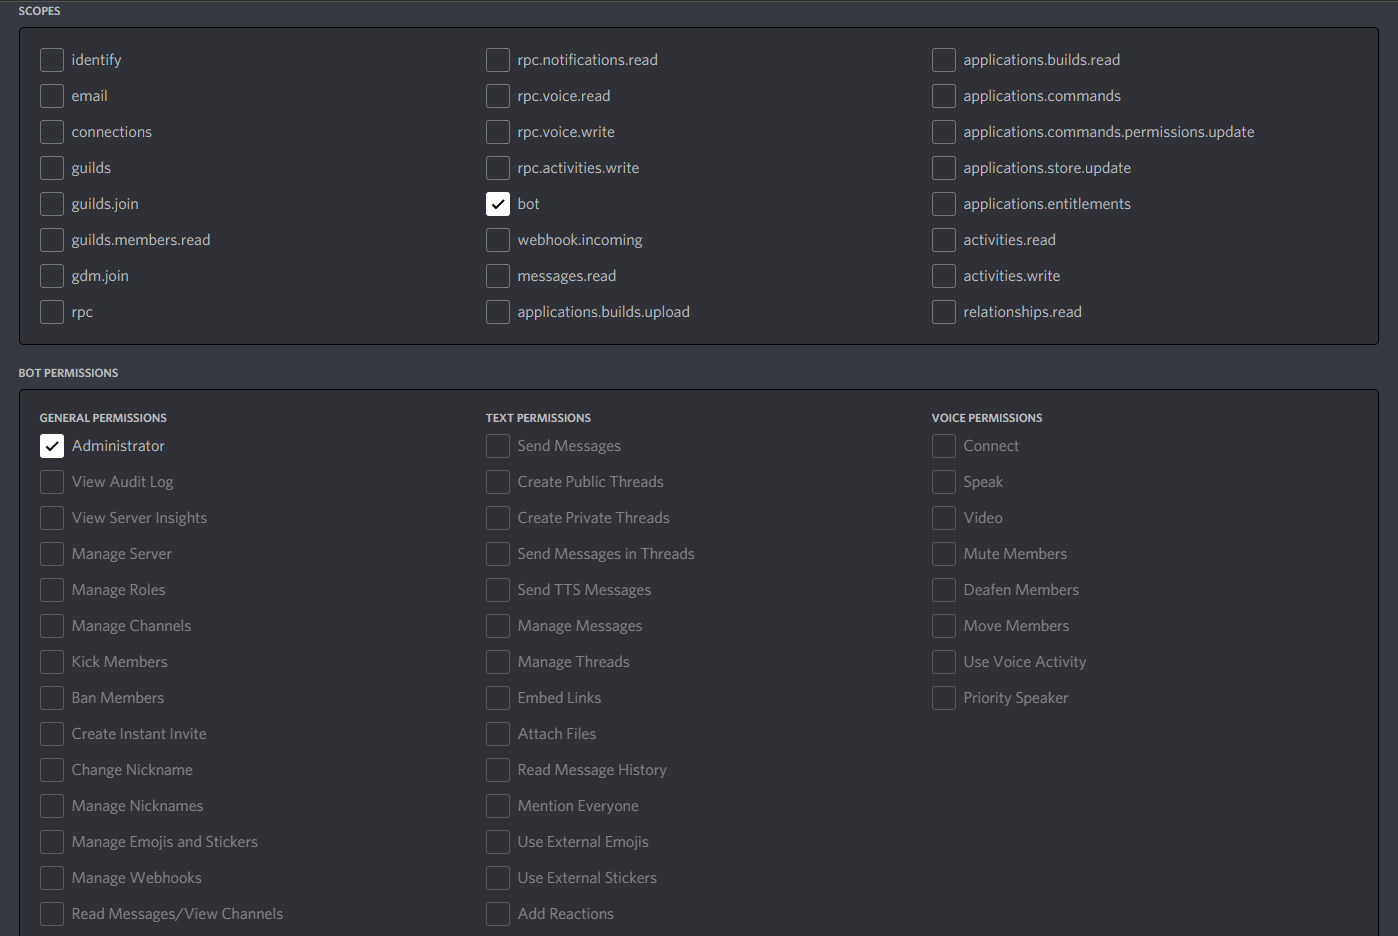Check applications.commands.permissions.update scope
The image size is (1398, 936).
coord(944,132)
